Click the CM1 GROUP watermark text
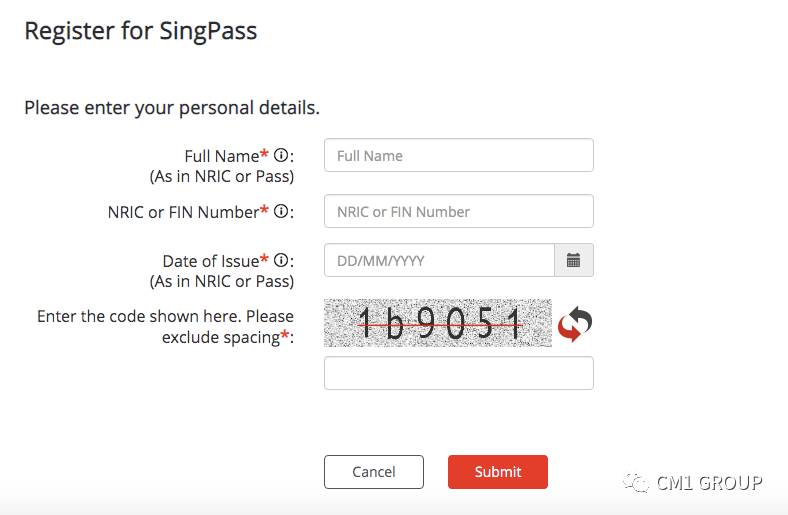Viewport: 788px width, 515px height. point(709,484)
